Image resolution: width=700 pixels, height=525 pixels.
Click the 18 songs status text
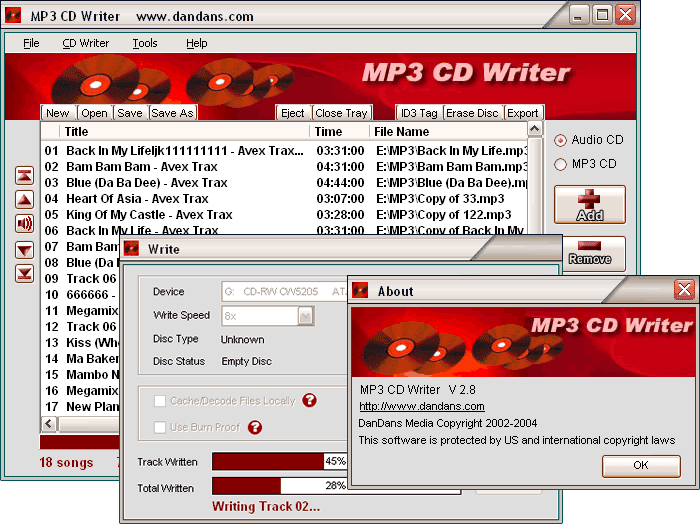66,462
